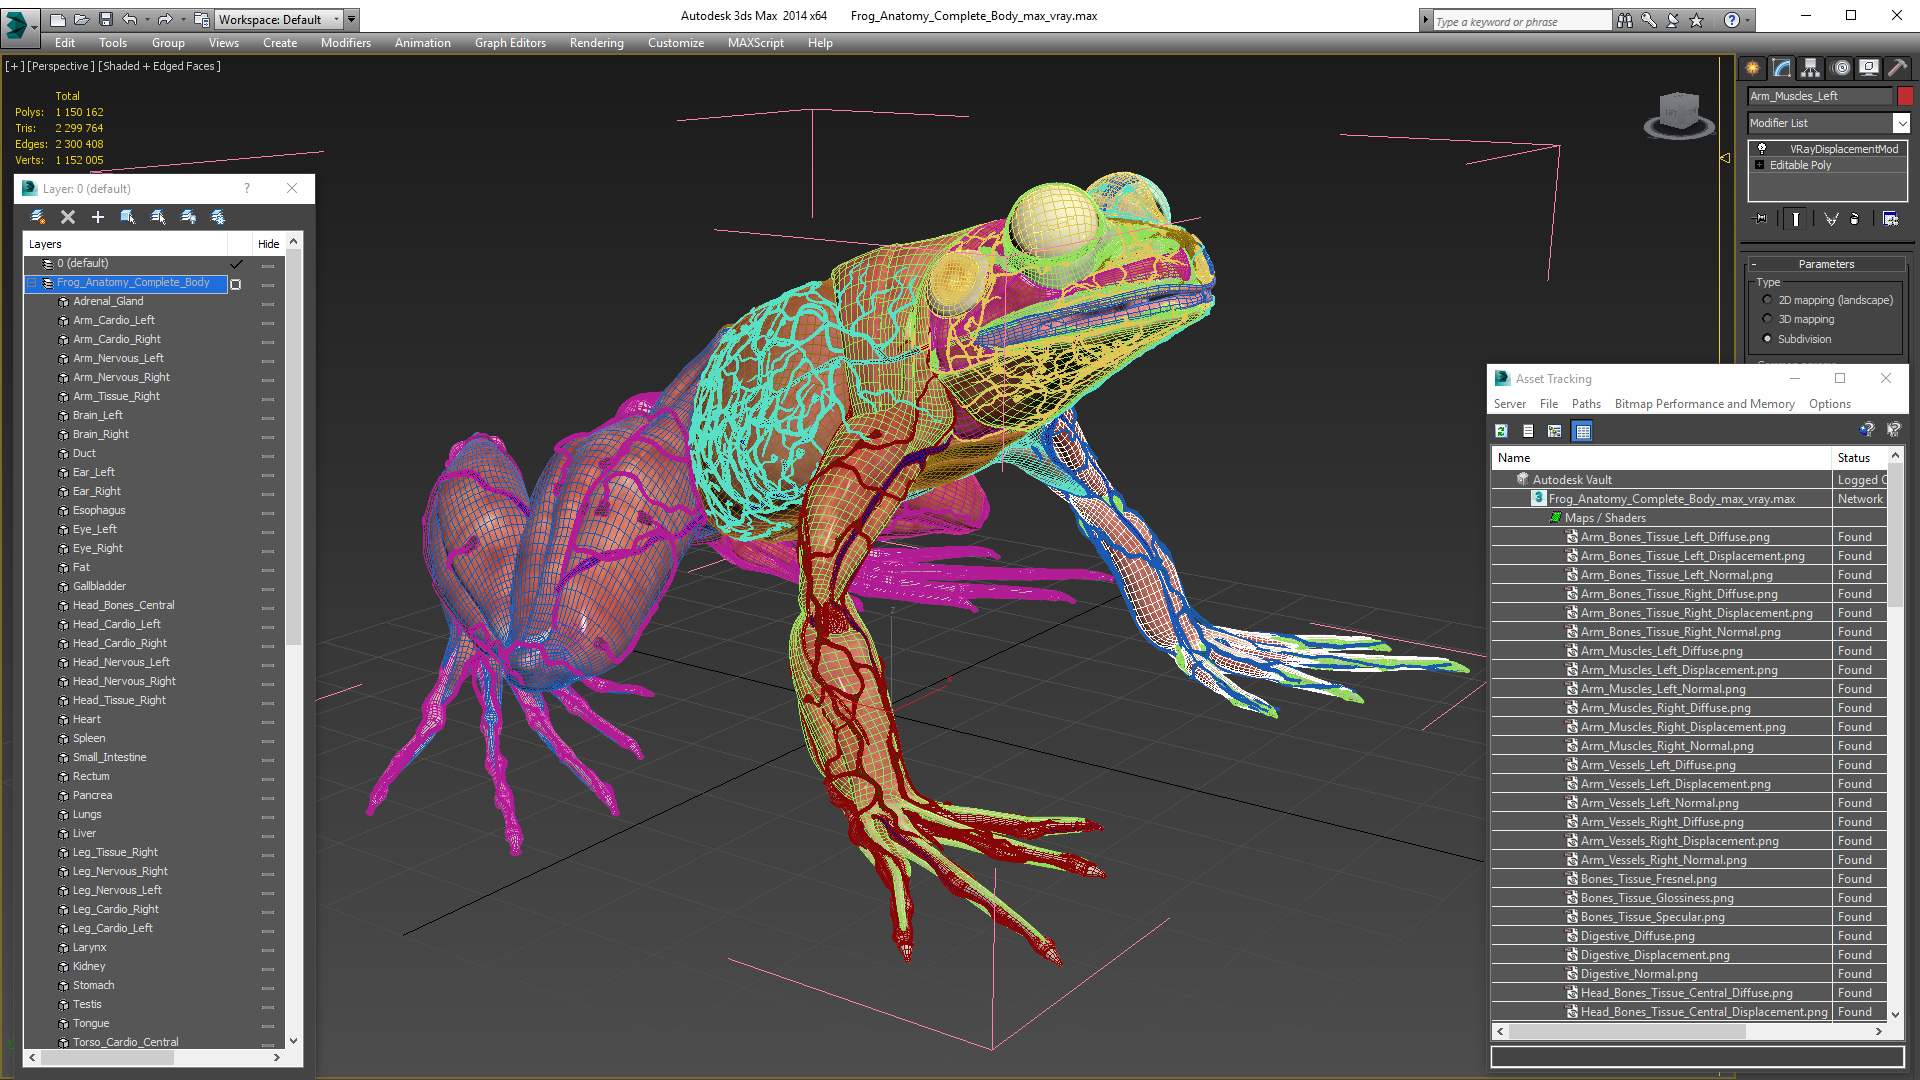Click the binoculars search icon
Viewport: 1920px width, 1080px height.
tap(1625, 20)
